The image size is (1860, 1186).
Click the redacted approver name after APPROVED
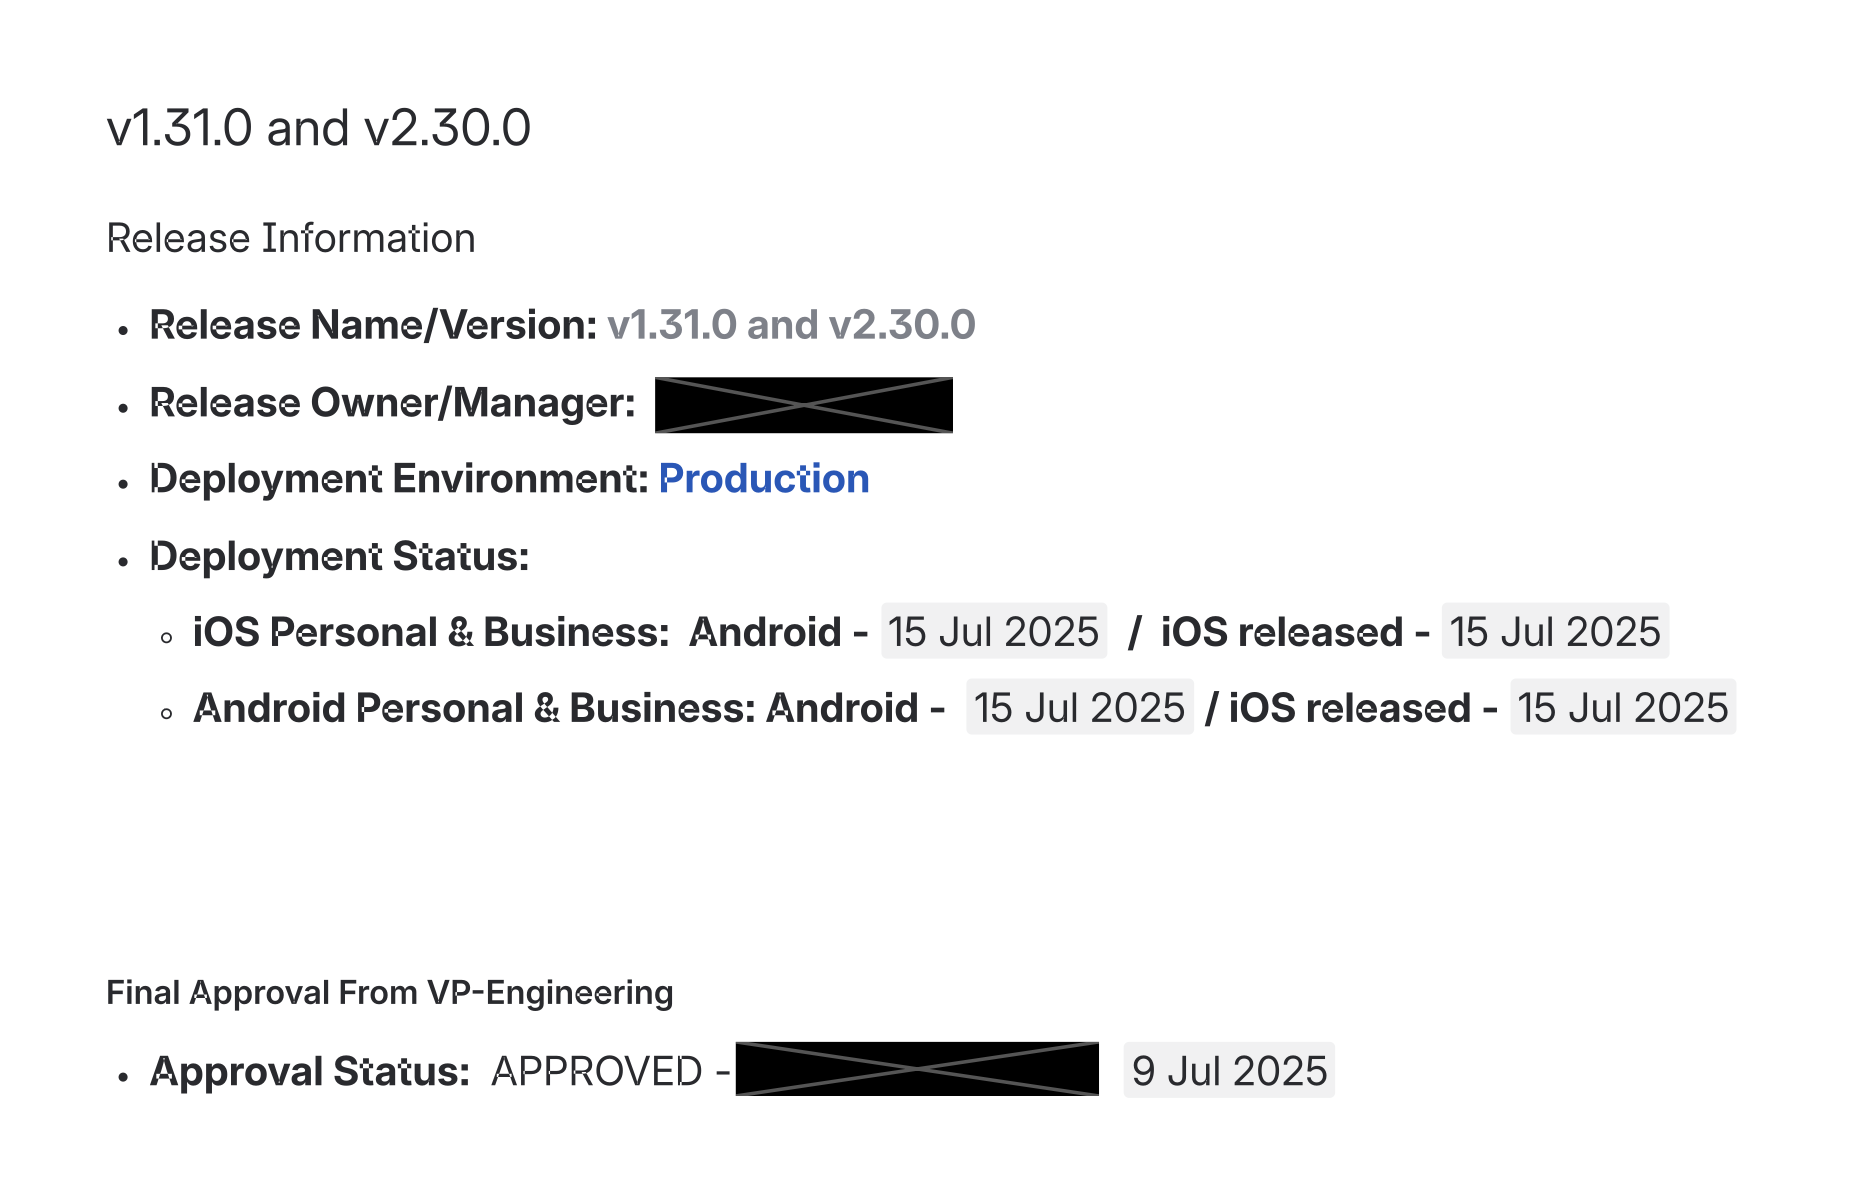[x=916, y=1069]
